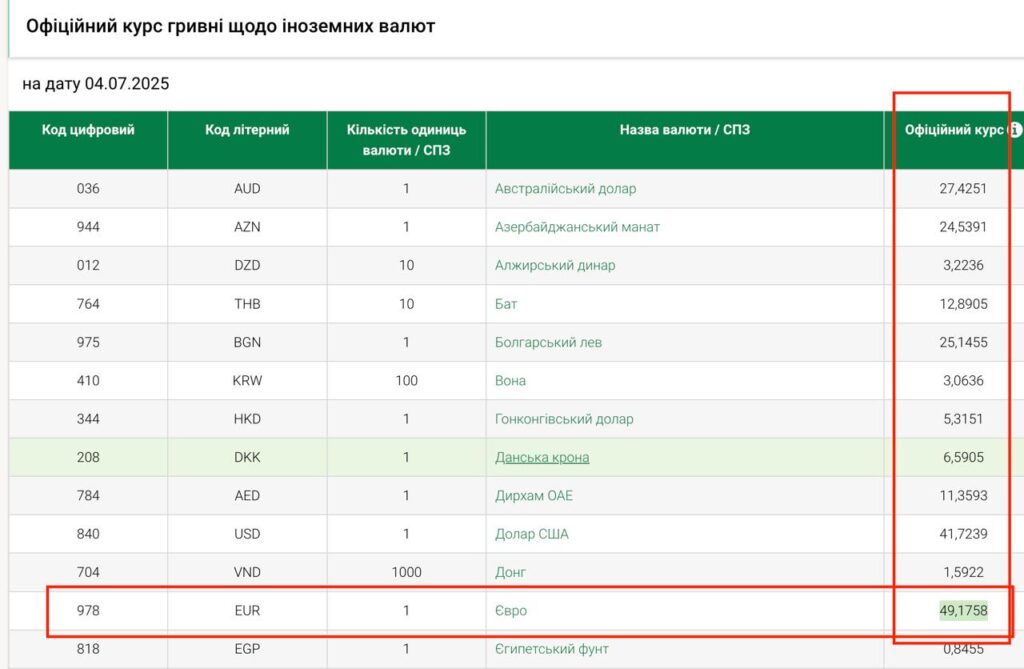Screen dimensions: 1024x669
Task: Click the Долар США link
Action: 531,534
